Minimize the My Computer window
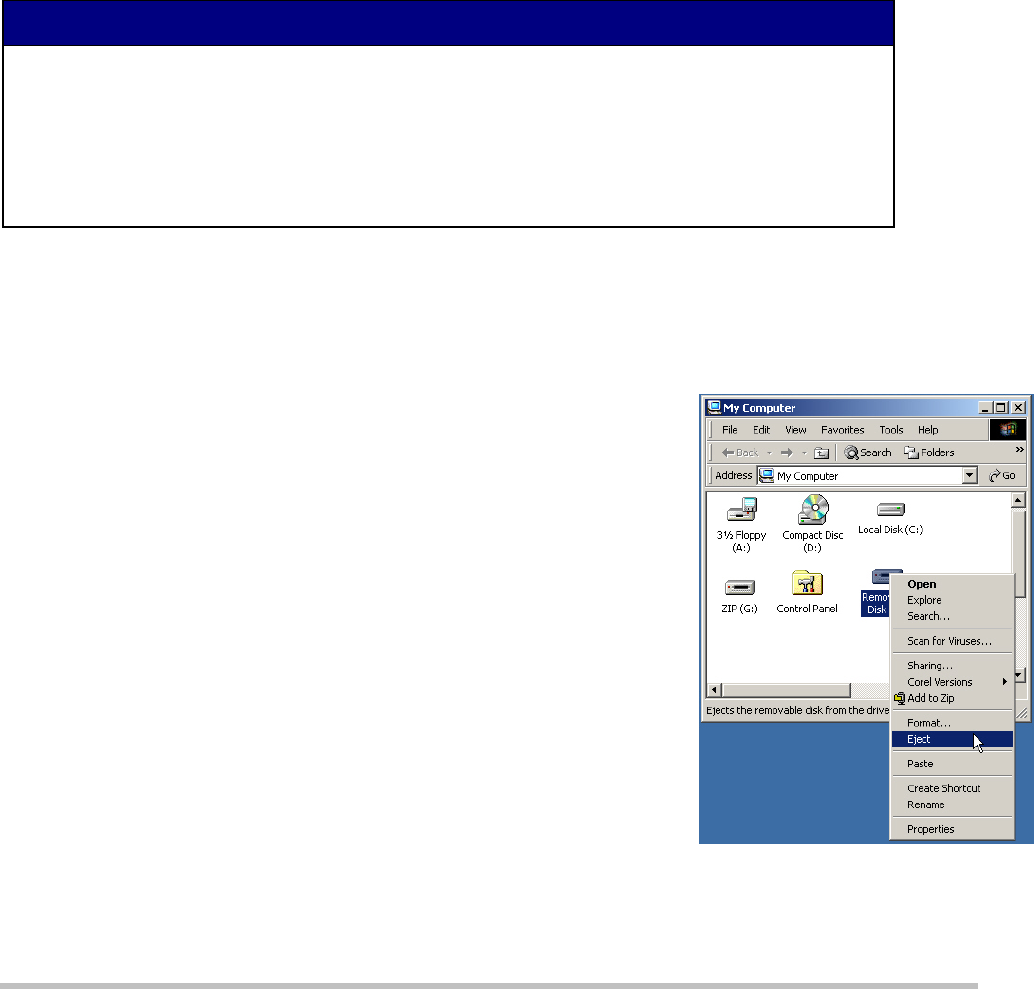The height and width of the screenshot is (989, 1034). (x=985, y=408)
